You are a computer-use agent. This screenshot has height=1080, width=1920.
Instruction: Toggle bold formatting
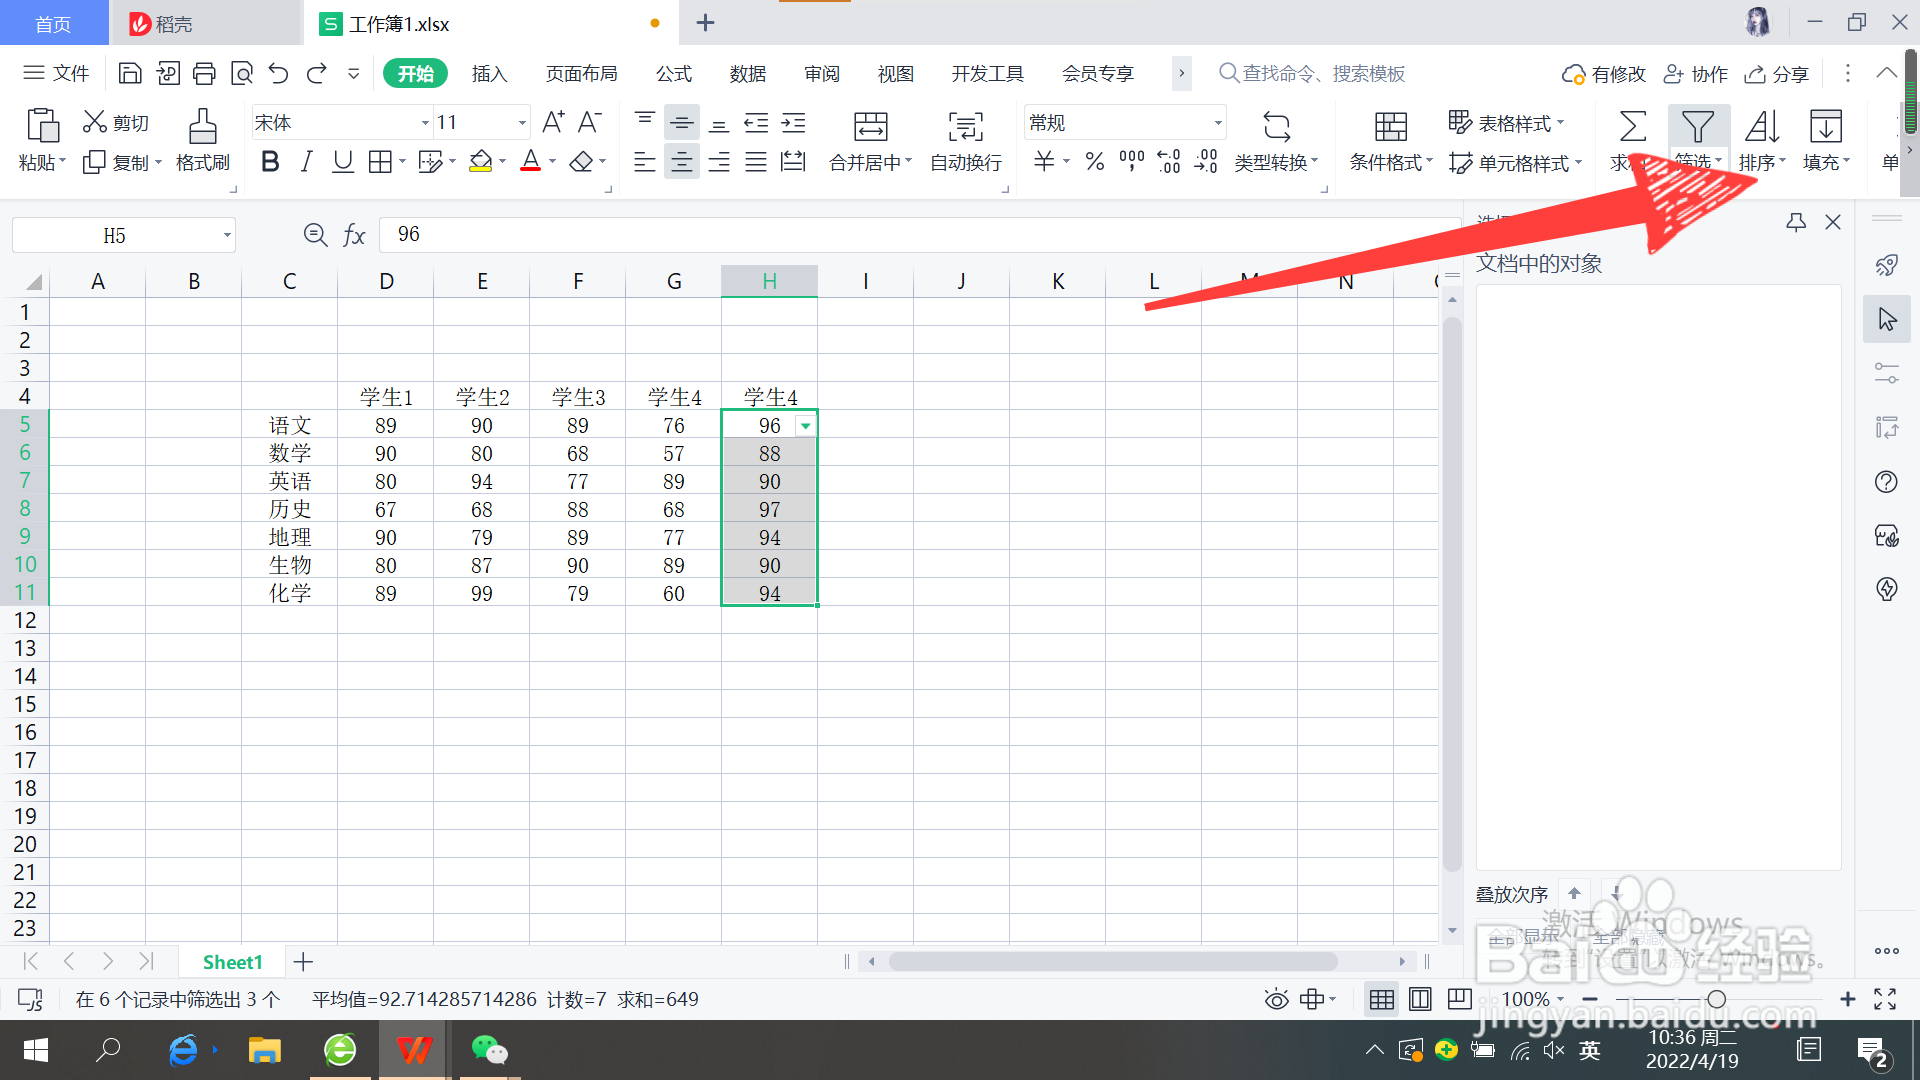tap(269, 161)
